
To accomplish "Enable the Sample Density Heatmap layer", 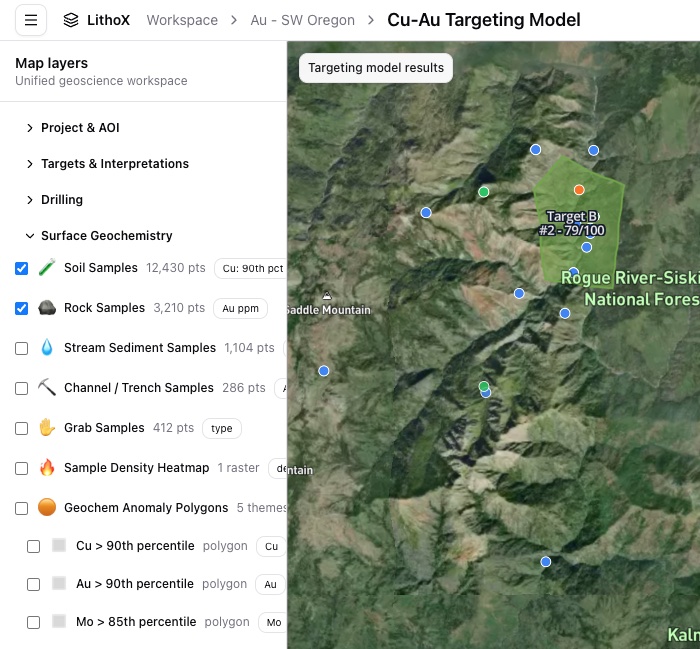I will tap(21, 468).
